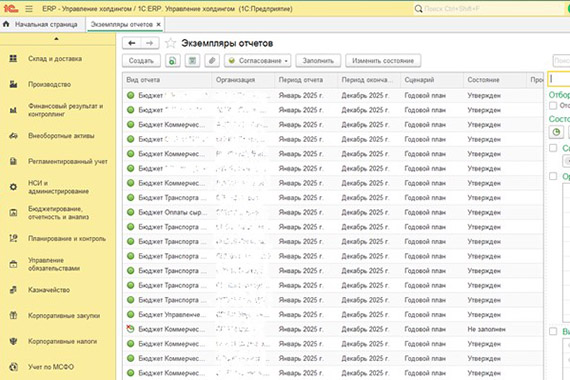Sort by the Состояние column header
This screenshot has width=570, height=380.
pos(495,80)
